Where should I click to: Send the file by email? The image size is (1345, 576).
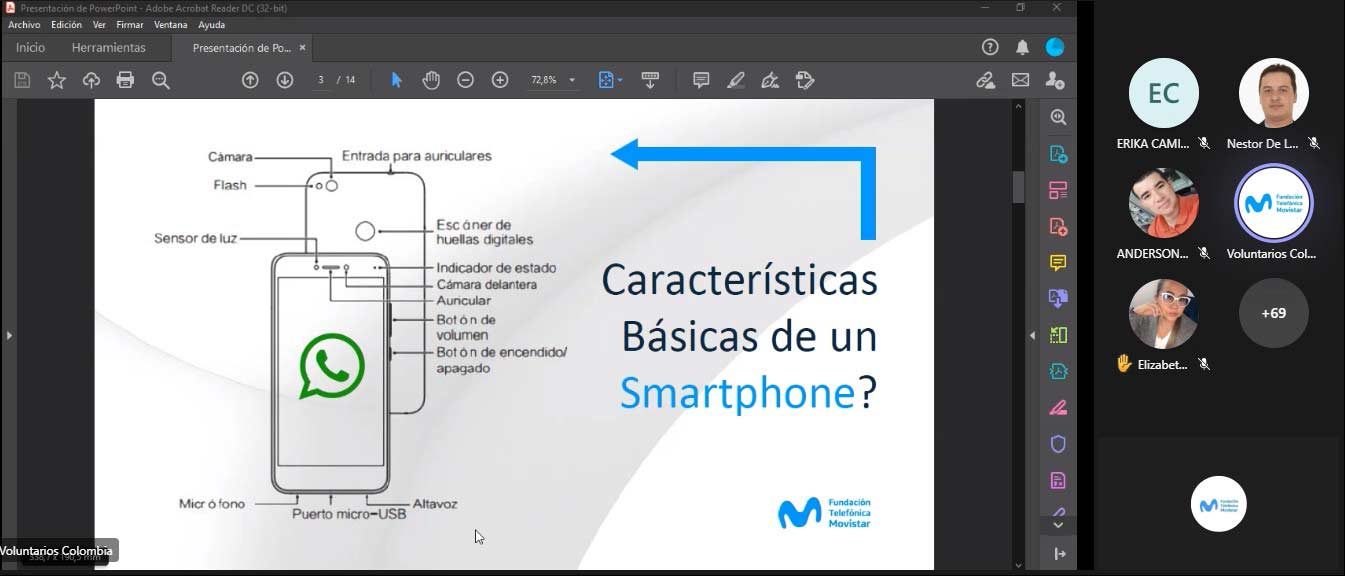1020,80
